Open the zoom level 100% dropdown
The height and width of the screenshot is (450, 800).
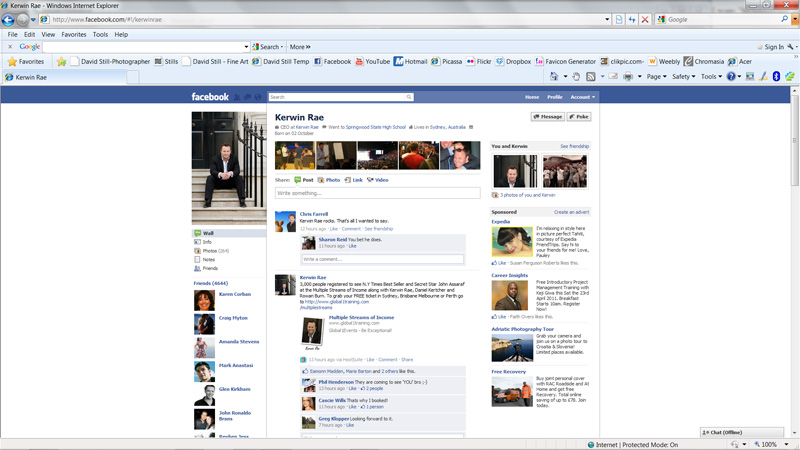click(x=786, y=444)
